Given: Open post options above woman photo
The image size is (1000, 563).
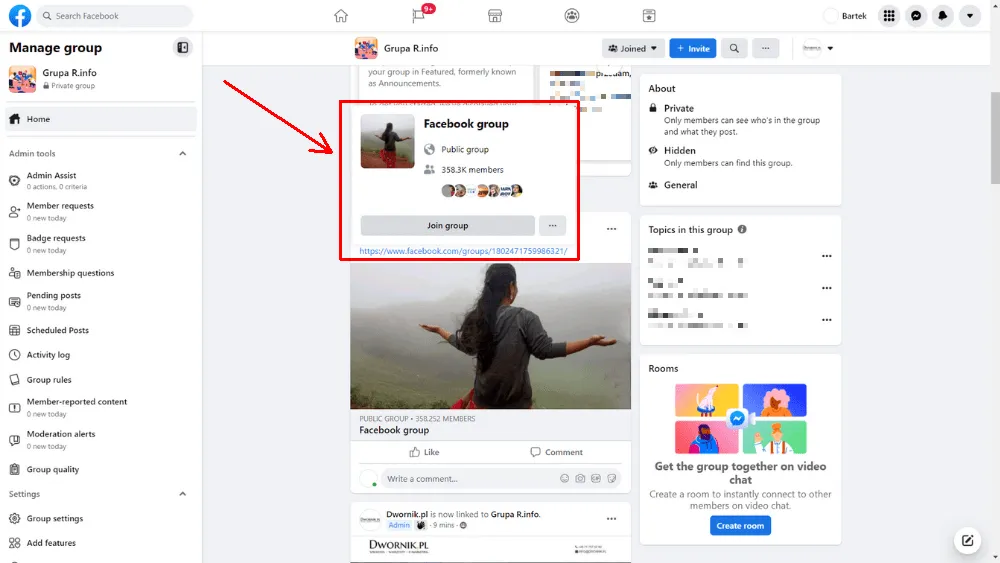Looking at the screenshot, I should [x=612, y=229].
